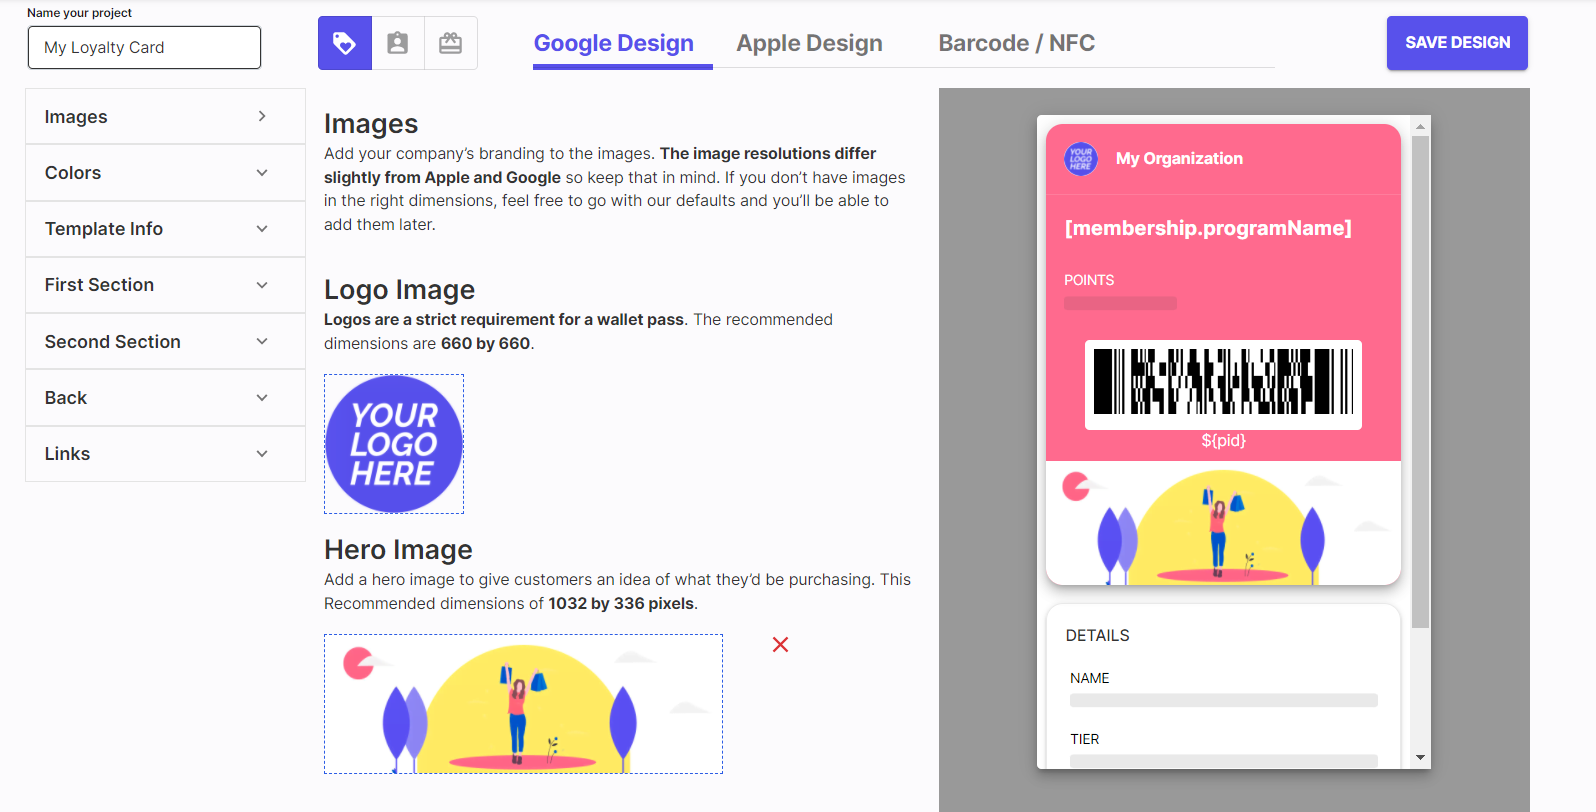Click the '${pid}' barcode caption
This screenshot has width=1596, height=812.
tap(1223, 440)
